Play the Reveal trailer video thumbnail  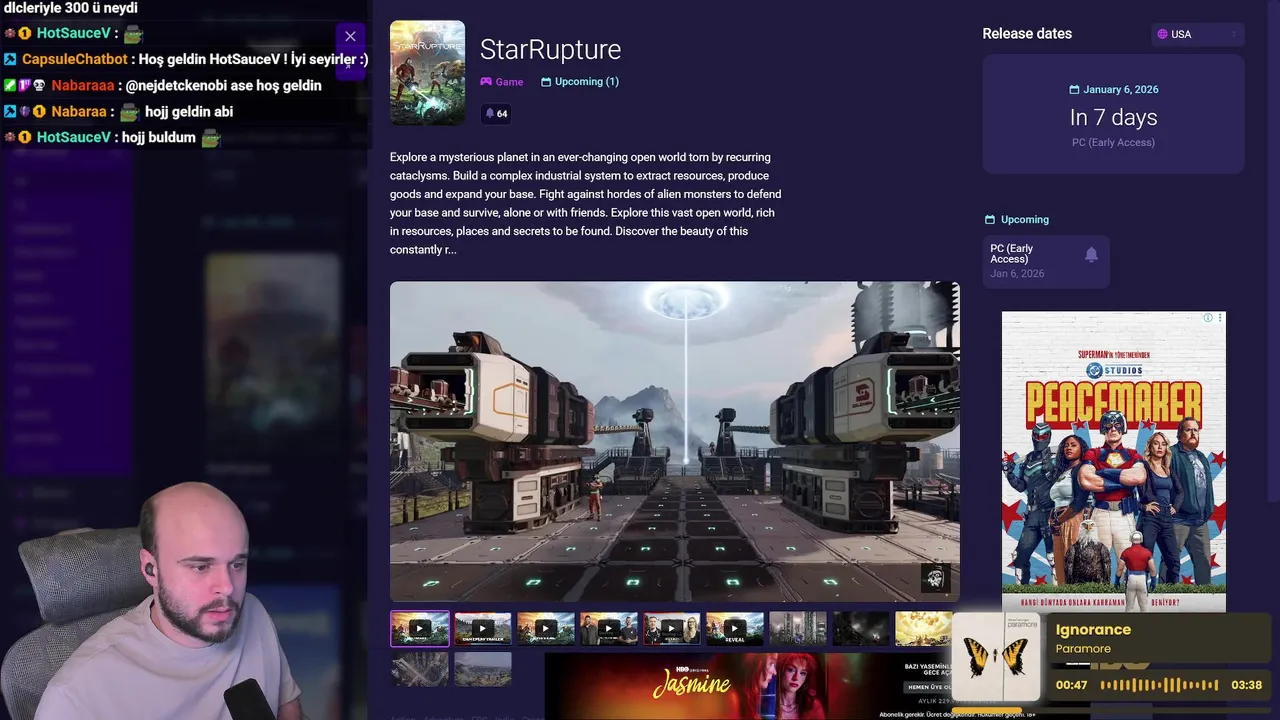click(x=735, y=629)
